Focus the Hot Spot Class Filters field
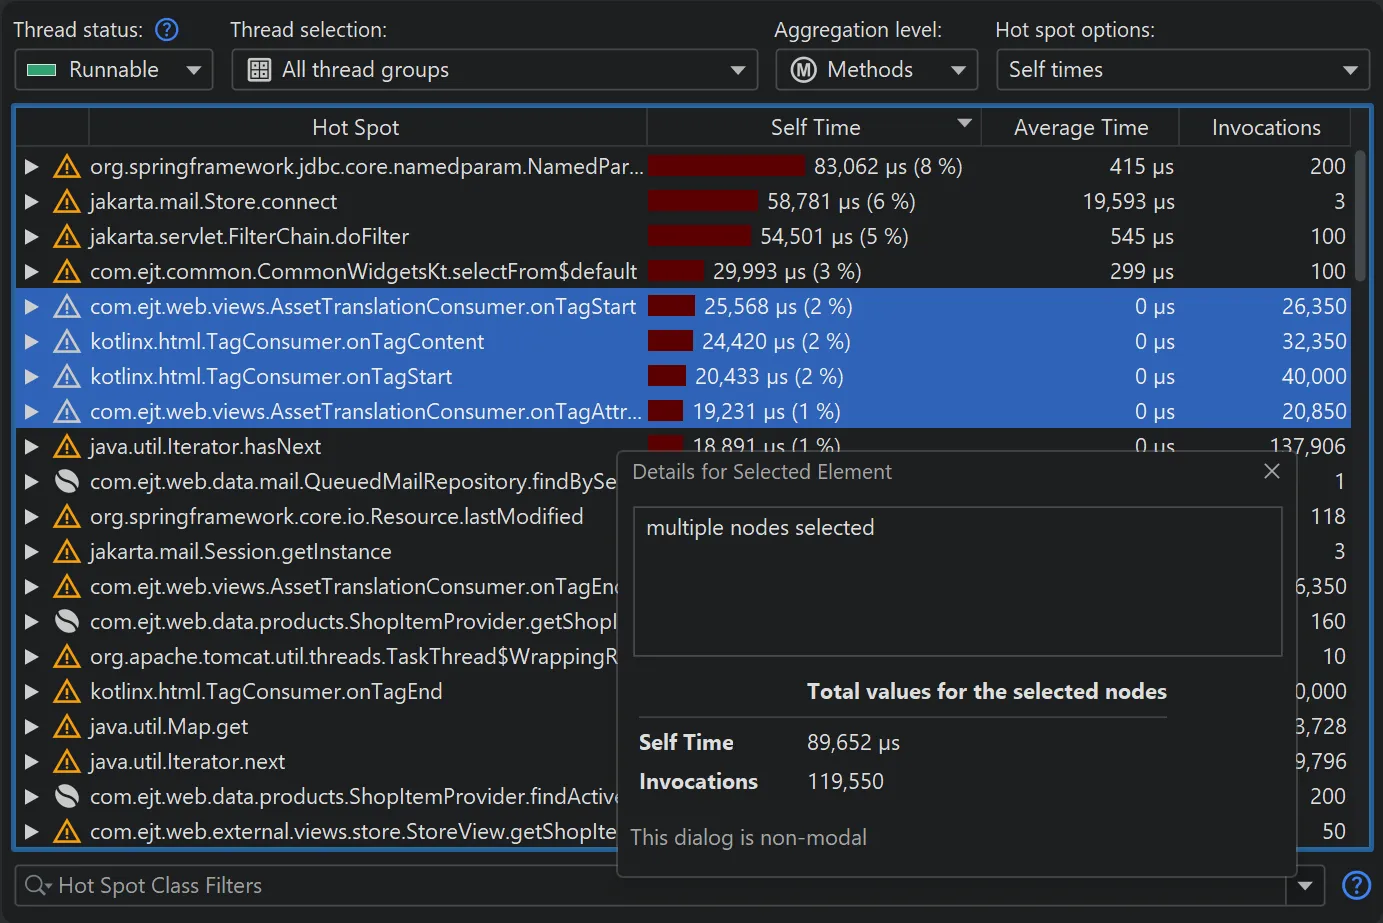 [x=650, y=885]
